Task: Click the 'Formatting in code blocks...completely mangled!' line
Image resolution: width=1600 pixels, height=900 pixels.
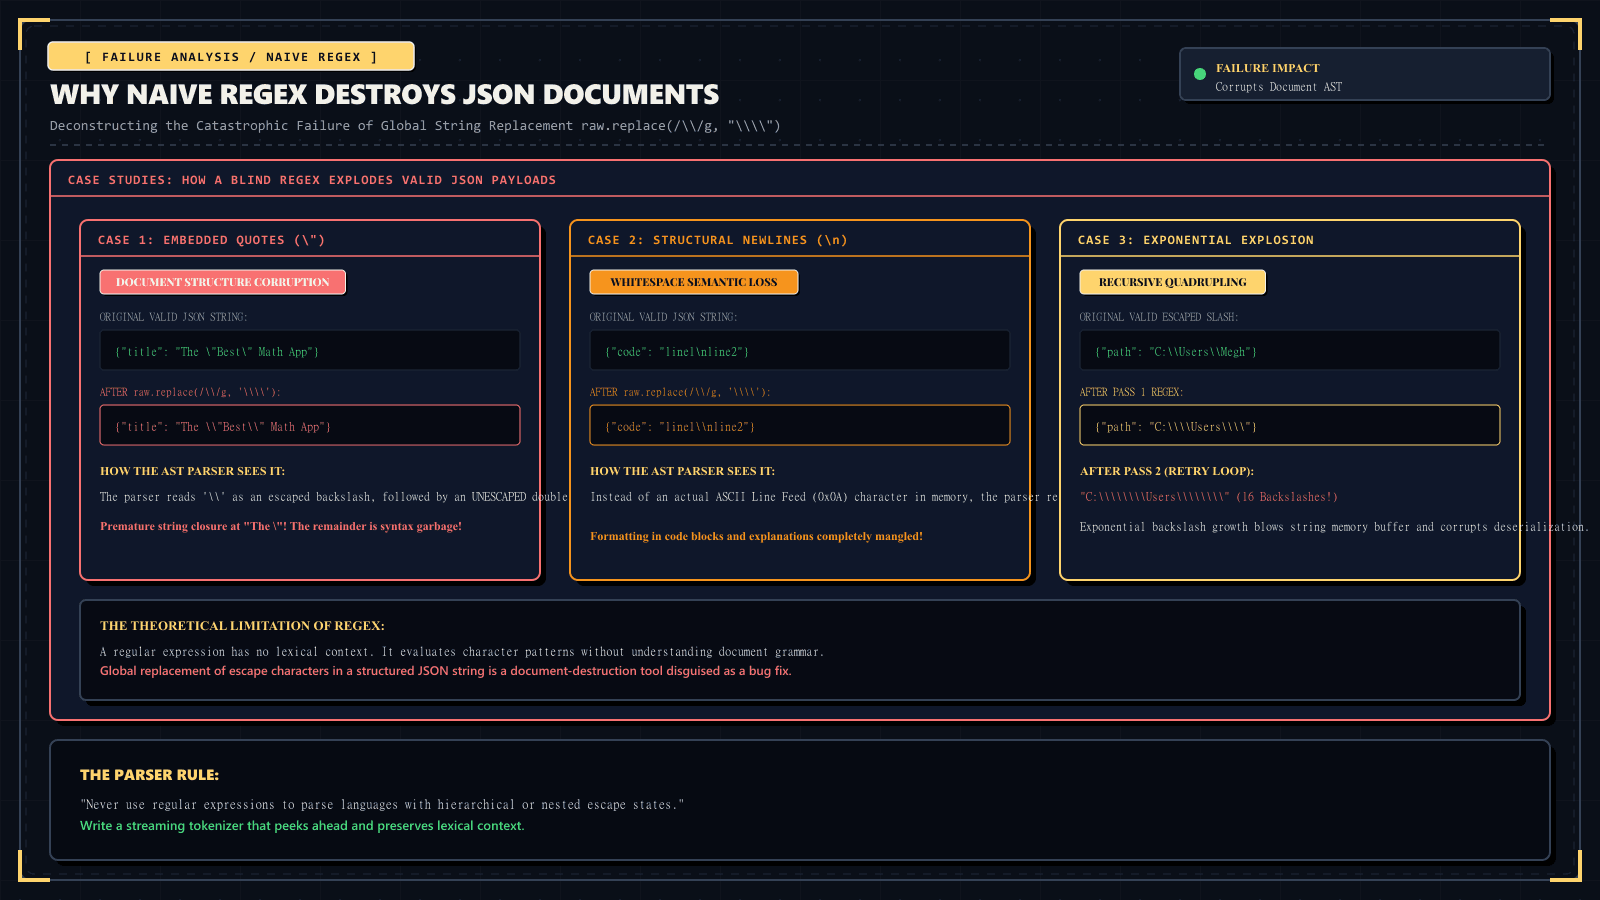Action: coord(756,536)
